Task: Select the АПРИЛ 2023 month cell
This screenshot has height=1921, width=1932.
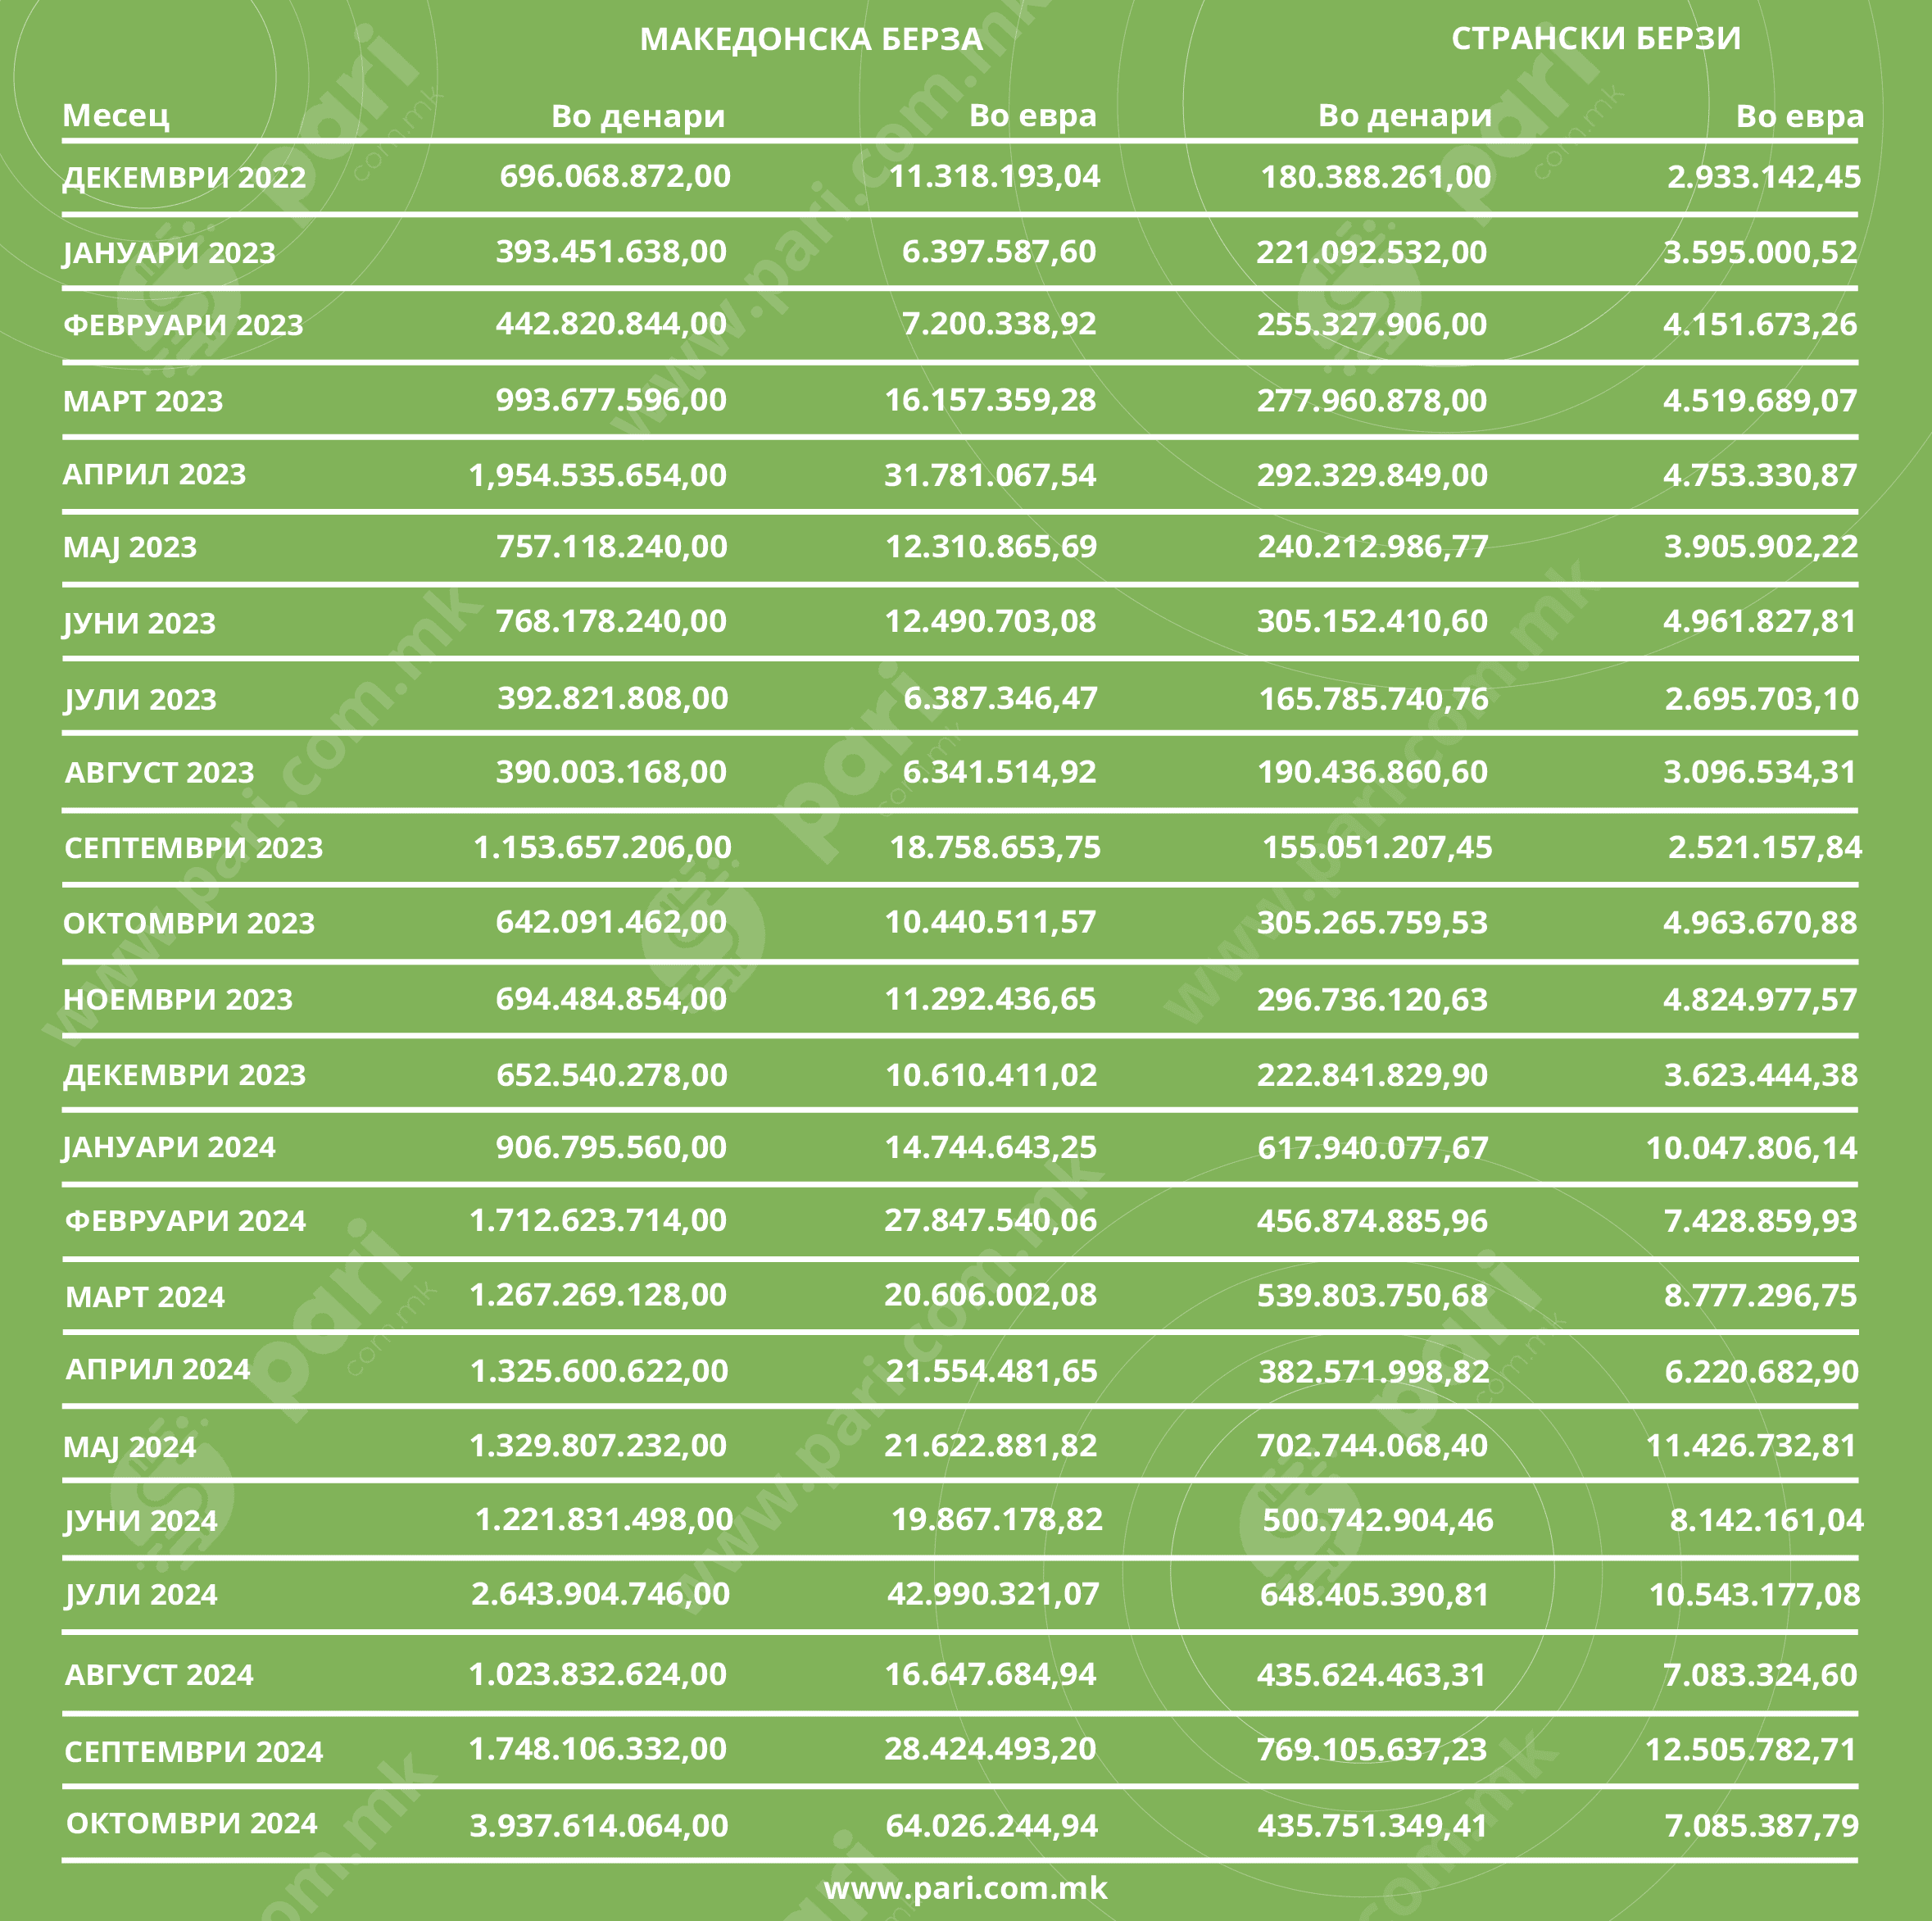Action: click(x=154, y=474)
